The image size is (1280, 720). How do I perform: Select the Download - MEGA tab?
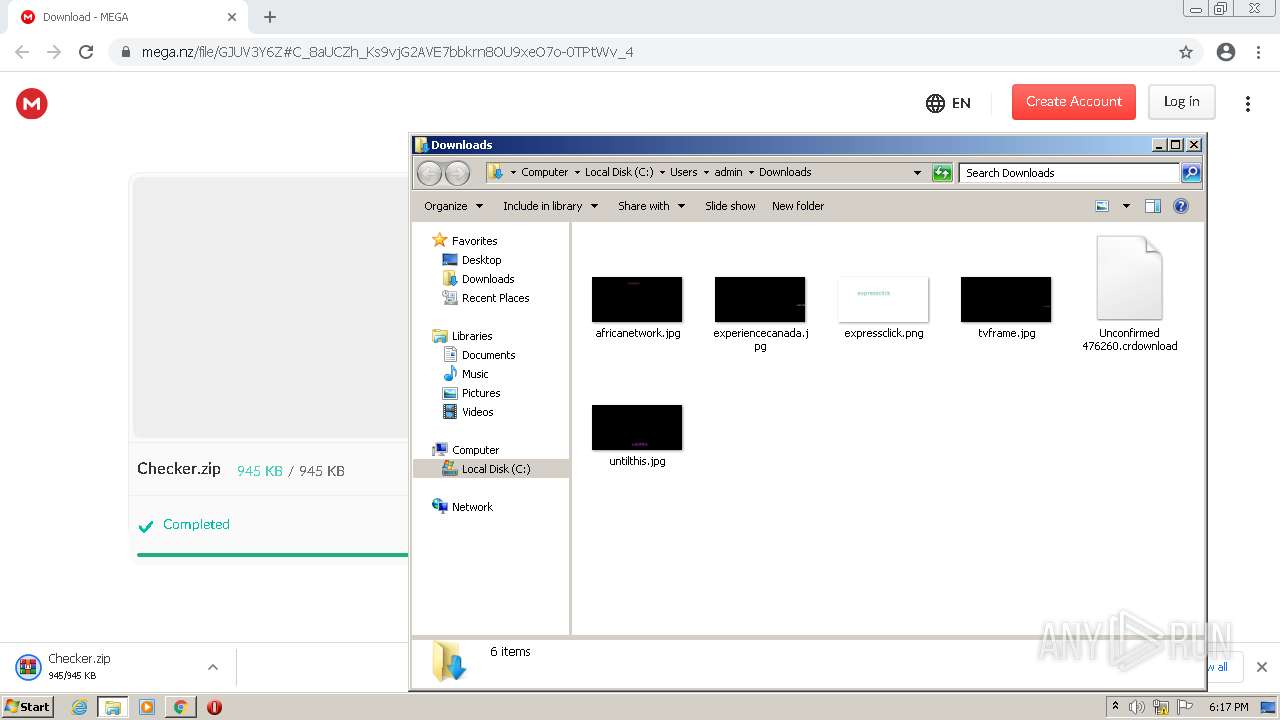click(x=127, y=17)
